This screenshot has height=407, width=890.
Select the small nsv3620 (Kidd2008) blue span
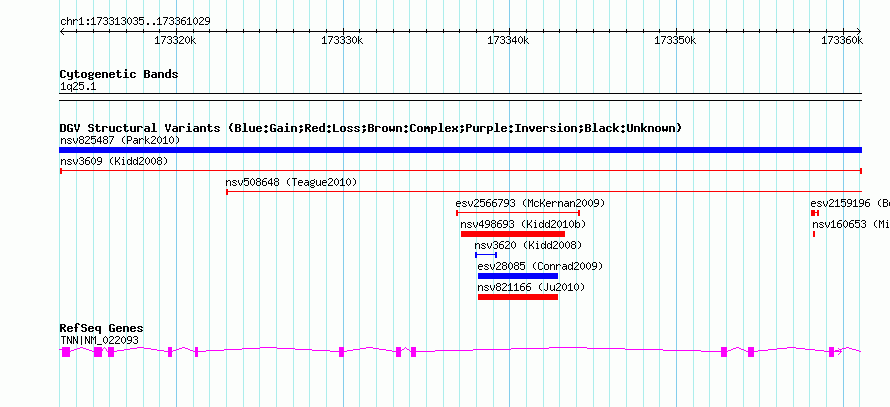(x=486, y=255)
